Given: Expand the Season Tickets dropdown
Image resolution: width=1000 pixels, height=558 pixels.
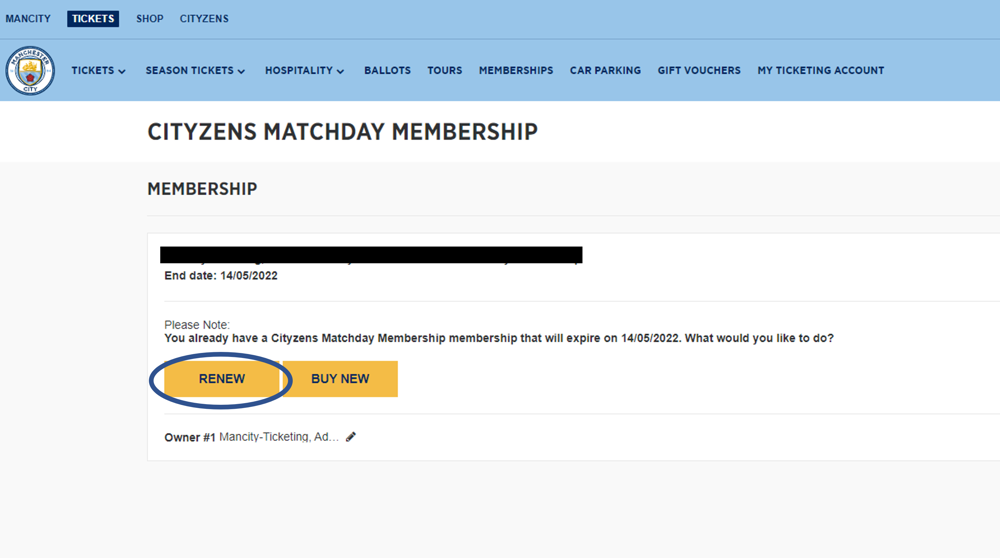Looking at the screenshot, I should pyautogui.click(x=195, y=71).
